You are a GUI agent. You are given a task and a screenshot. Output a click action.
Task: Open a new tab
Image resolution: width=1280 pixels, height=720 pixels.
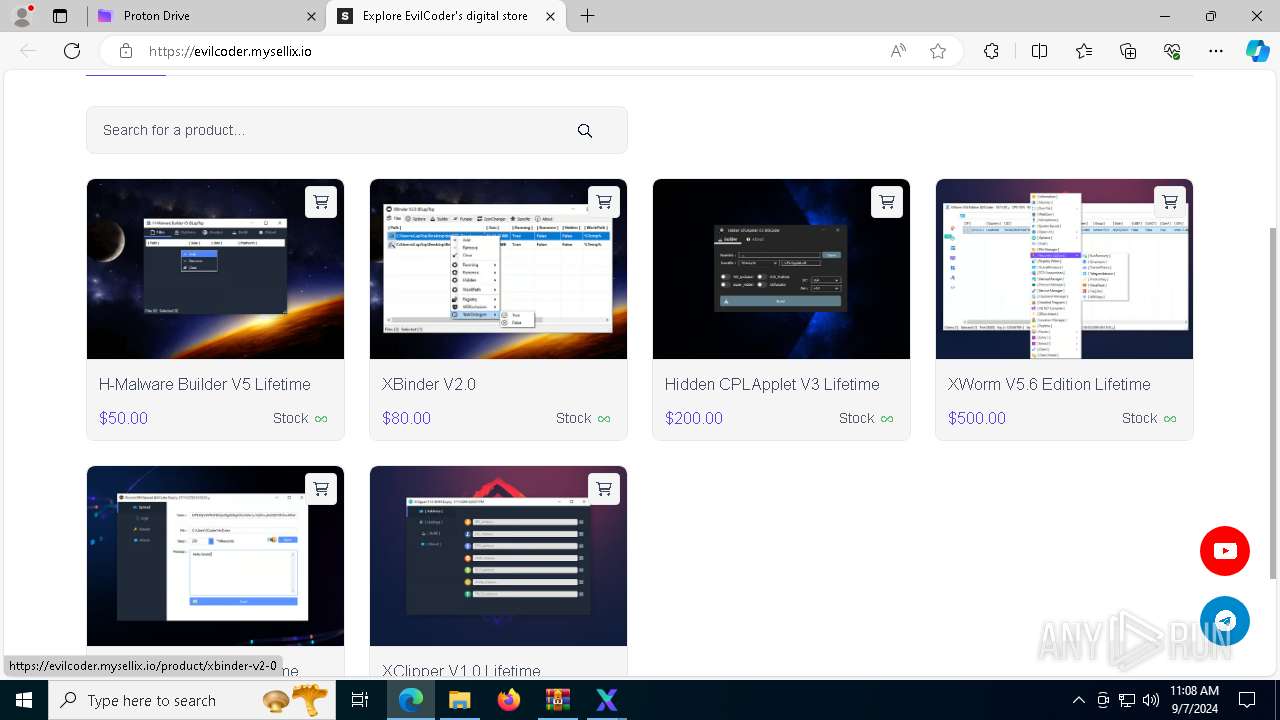point(588,16)
